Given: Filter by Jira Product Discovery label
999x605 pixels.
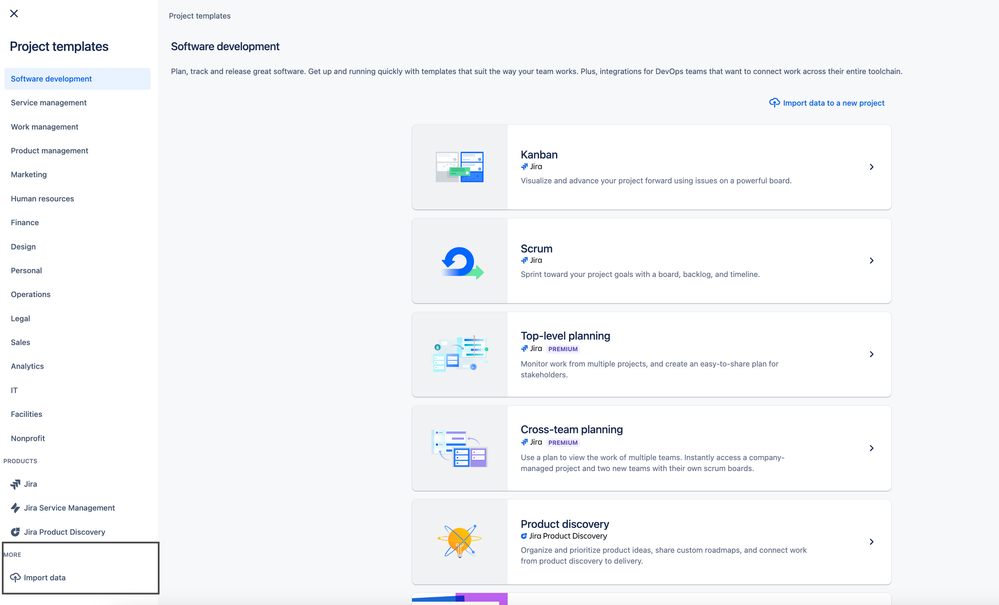Looking at the screenshot, I should (64, 532).
